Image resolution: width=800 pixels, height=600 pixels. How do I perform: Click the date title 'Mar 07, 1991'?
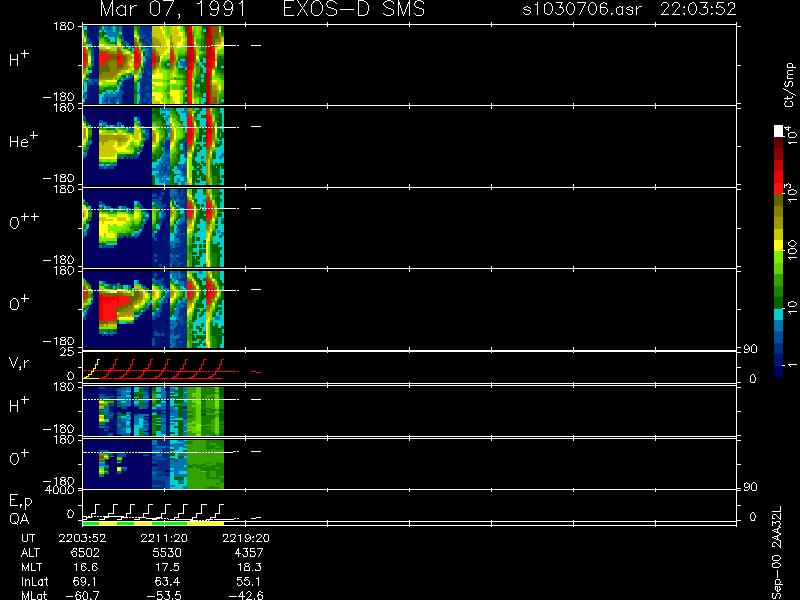[x=172, y=9]
